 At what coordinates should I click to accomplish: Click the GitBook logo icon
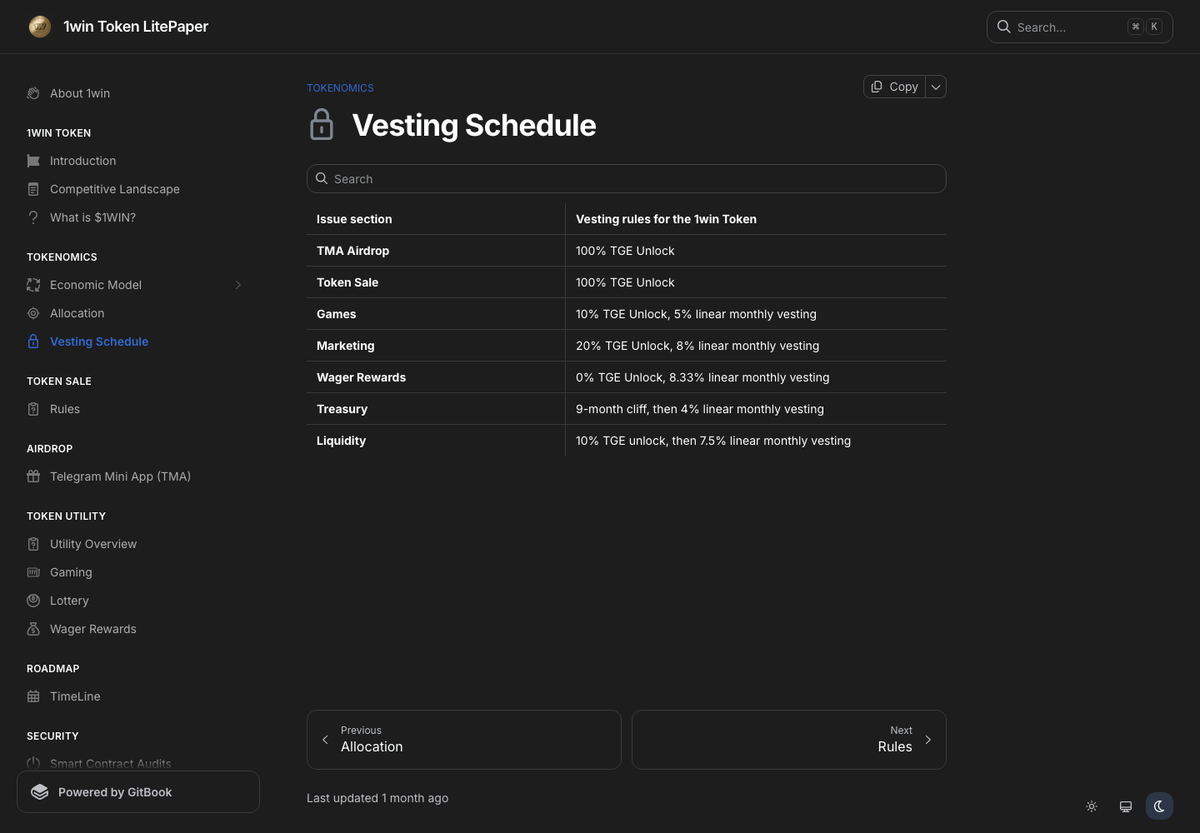point(40,792)
